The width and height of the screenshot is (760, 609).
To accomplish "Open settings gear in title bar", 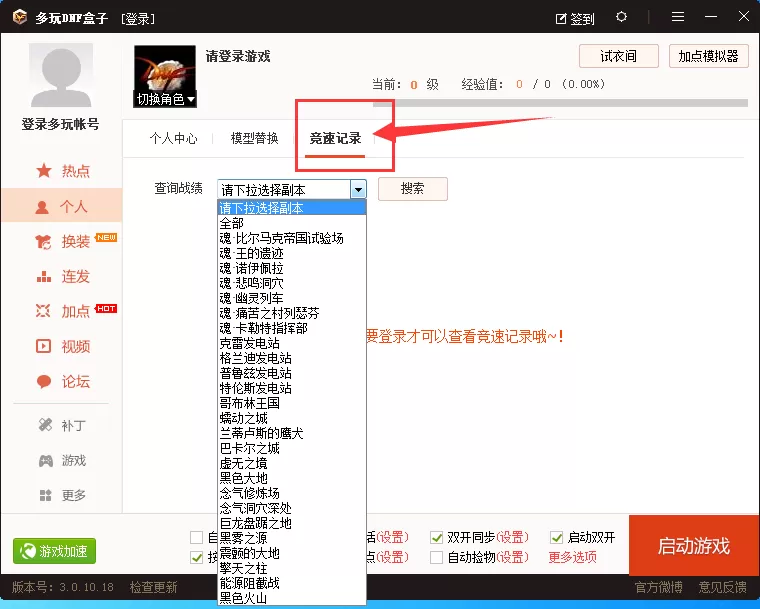I will 621,17.
